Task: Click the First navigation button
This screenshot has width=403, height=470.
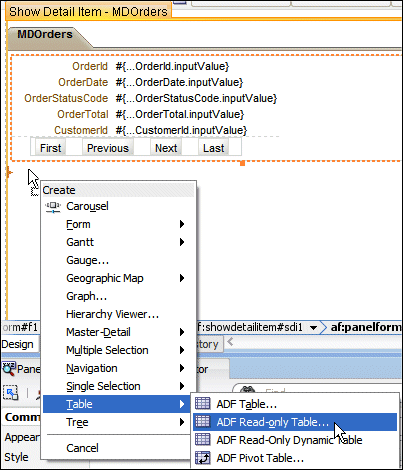Action: click(51, 148)
